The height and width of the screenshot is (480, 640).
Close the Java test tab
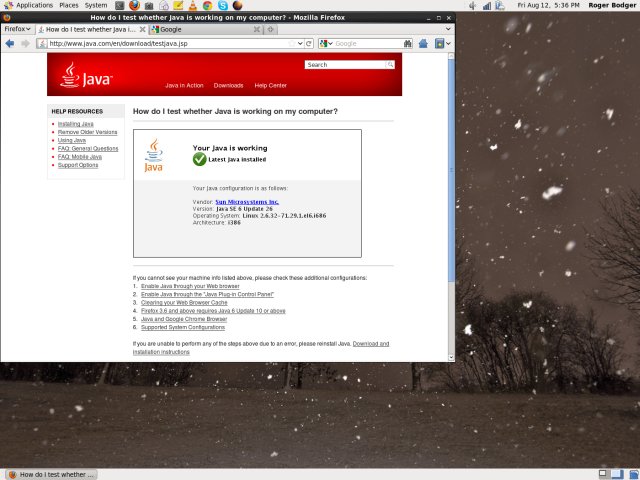[x=142, y=29]
